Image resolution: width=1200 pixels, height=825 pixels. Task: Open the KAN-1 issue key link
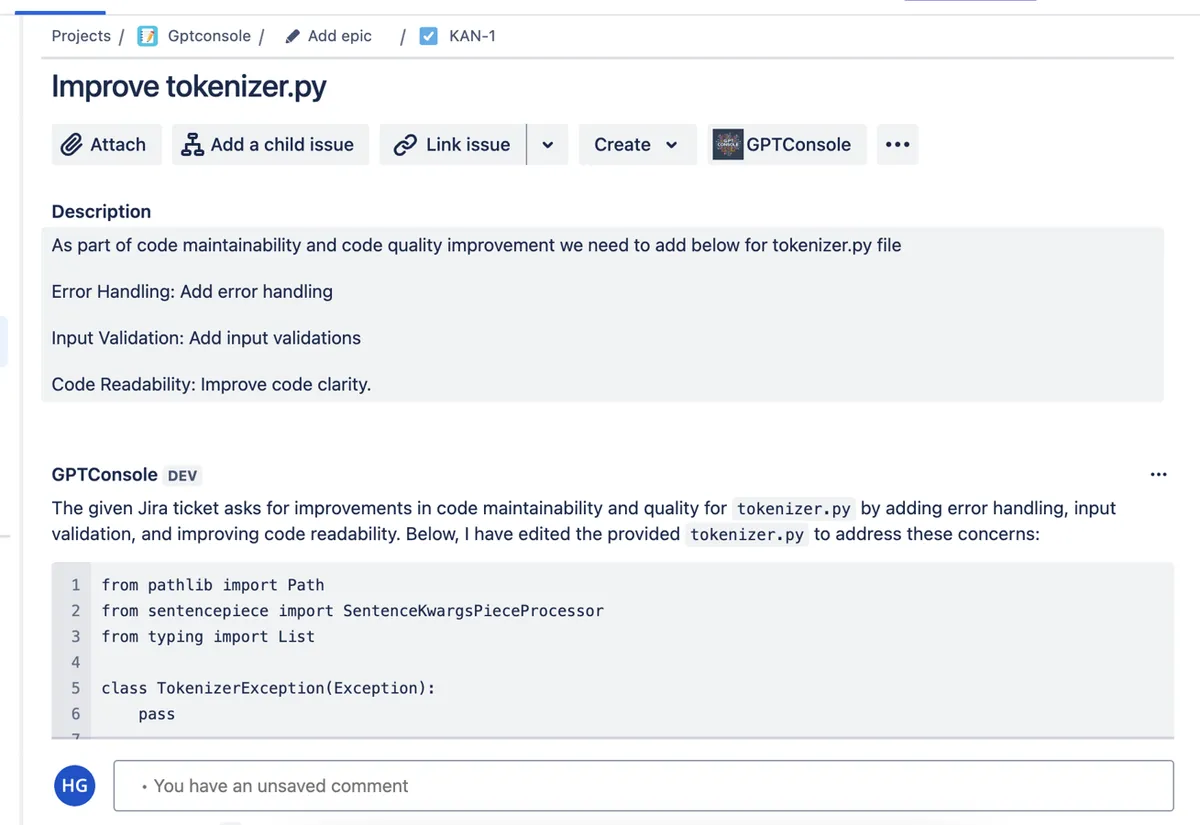pos(472,36)
